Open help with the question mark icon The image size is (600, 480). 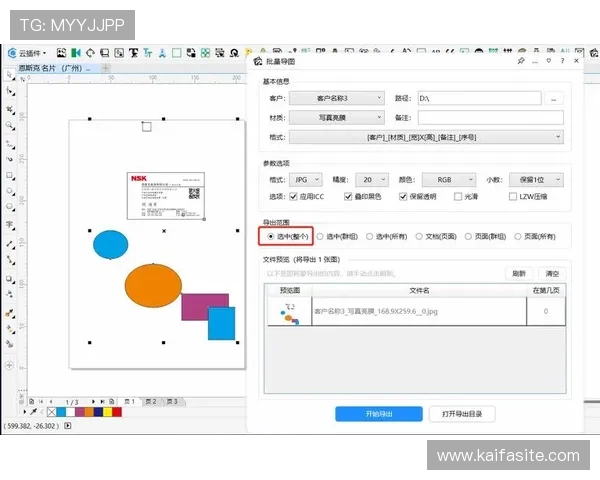tap(562, 60)
